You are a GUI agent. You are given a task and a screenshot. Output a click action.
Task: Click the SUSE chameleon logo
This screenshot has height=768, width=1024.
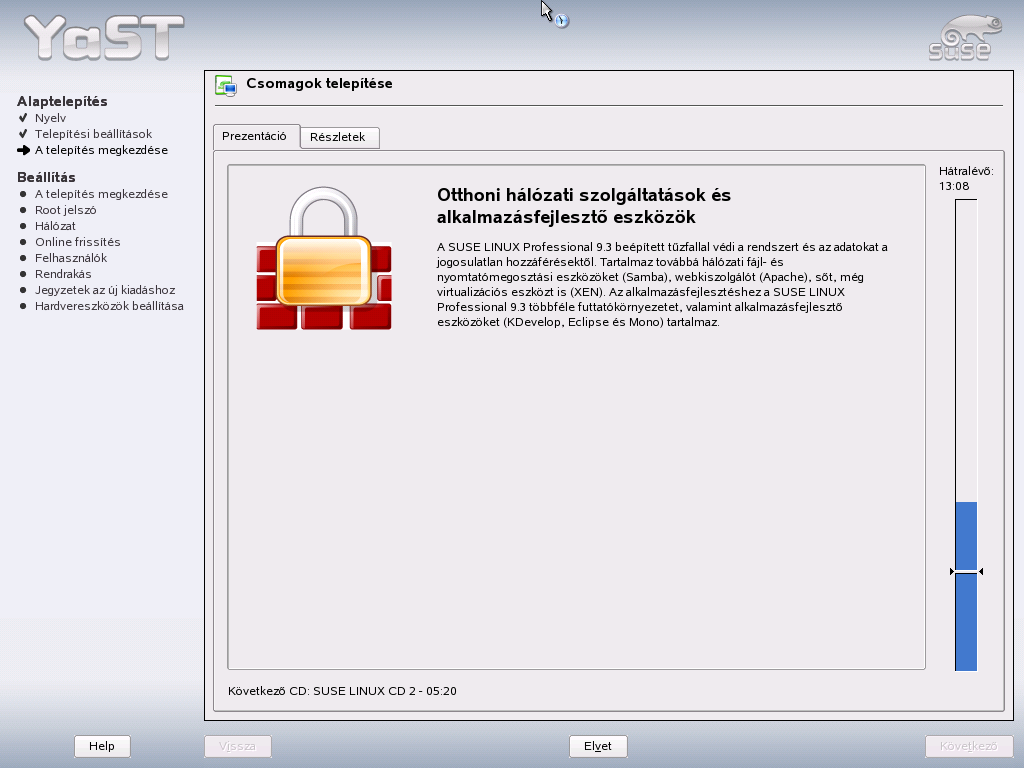965,38
